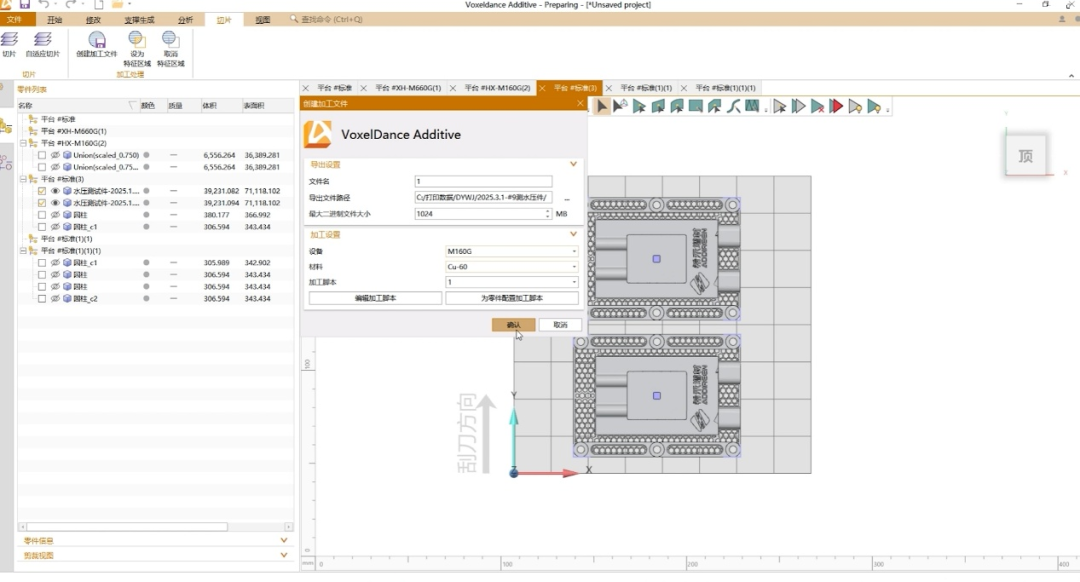Check the Union(scaled_0.750) part checkbox
This screenshot has width=1080, height=582.
[42, 155]
